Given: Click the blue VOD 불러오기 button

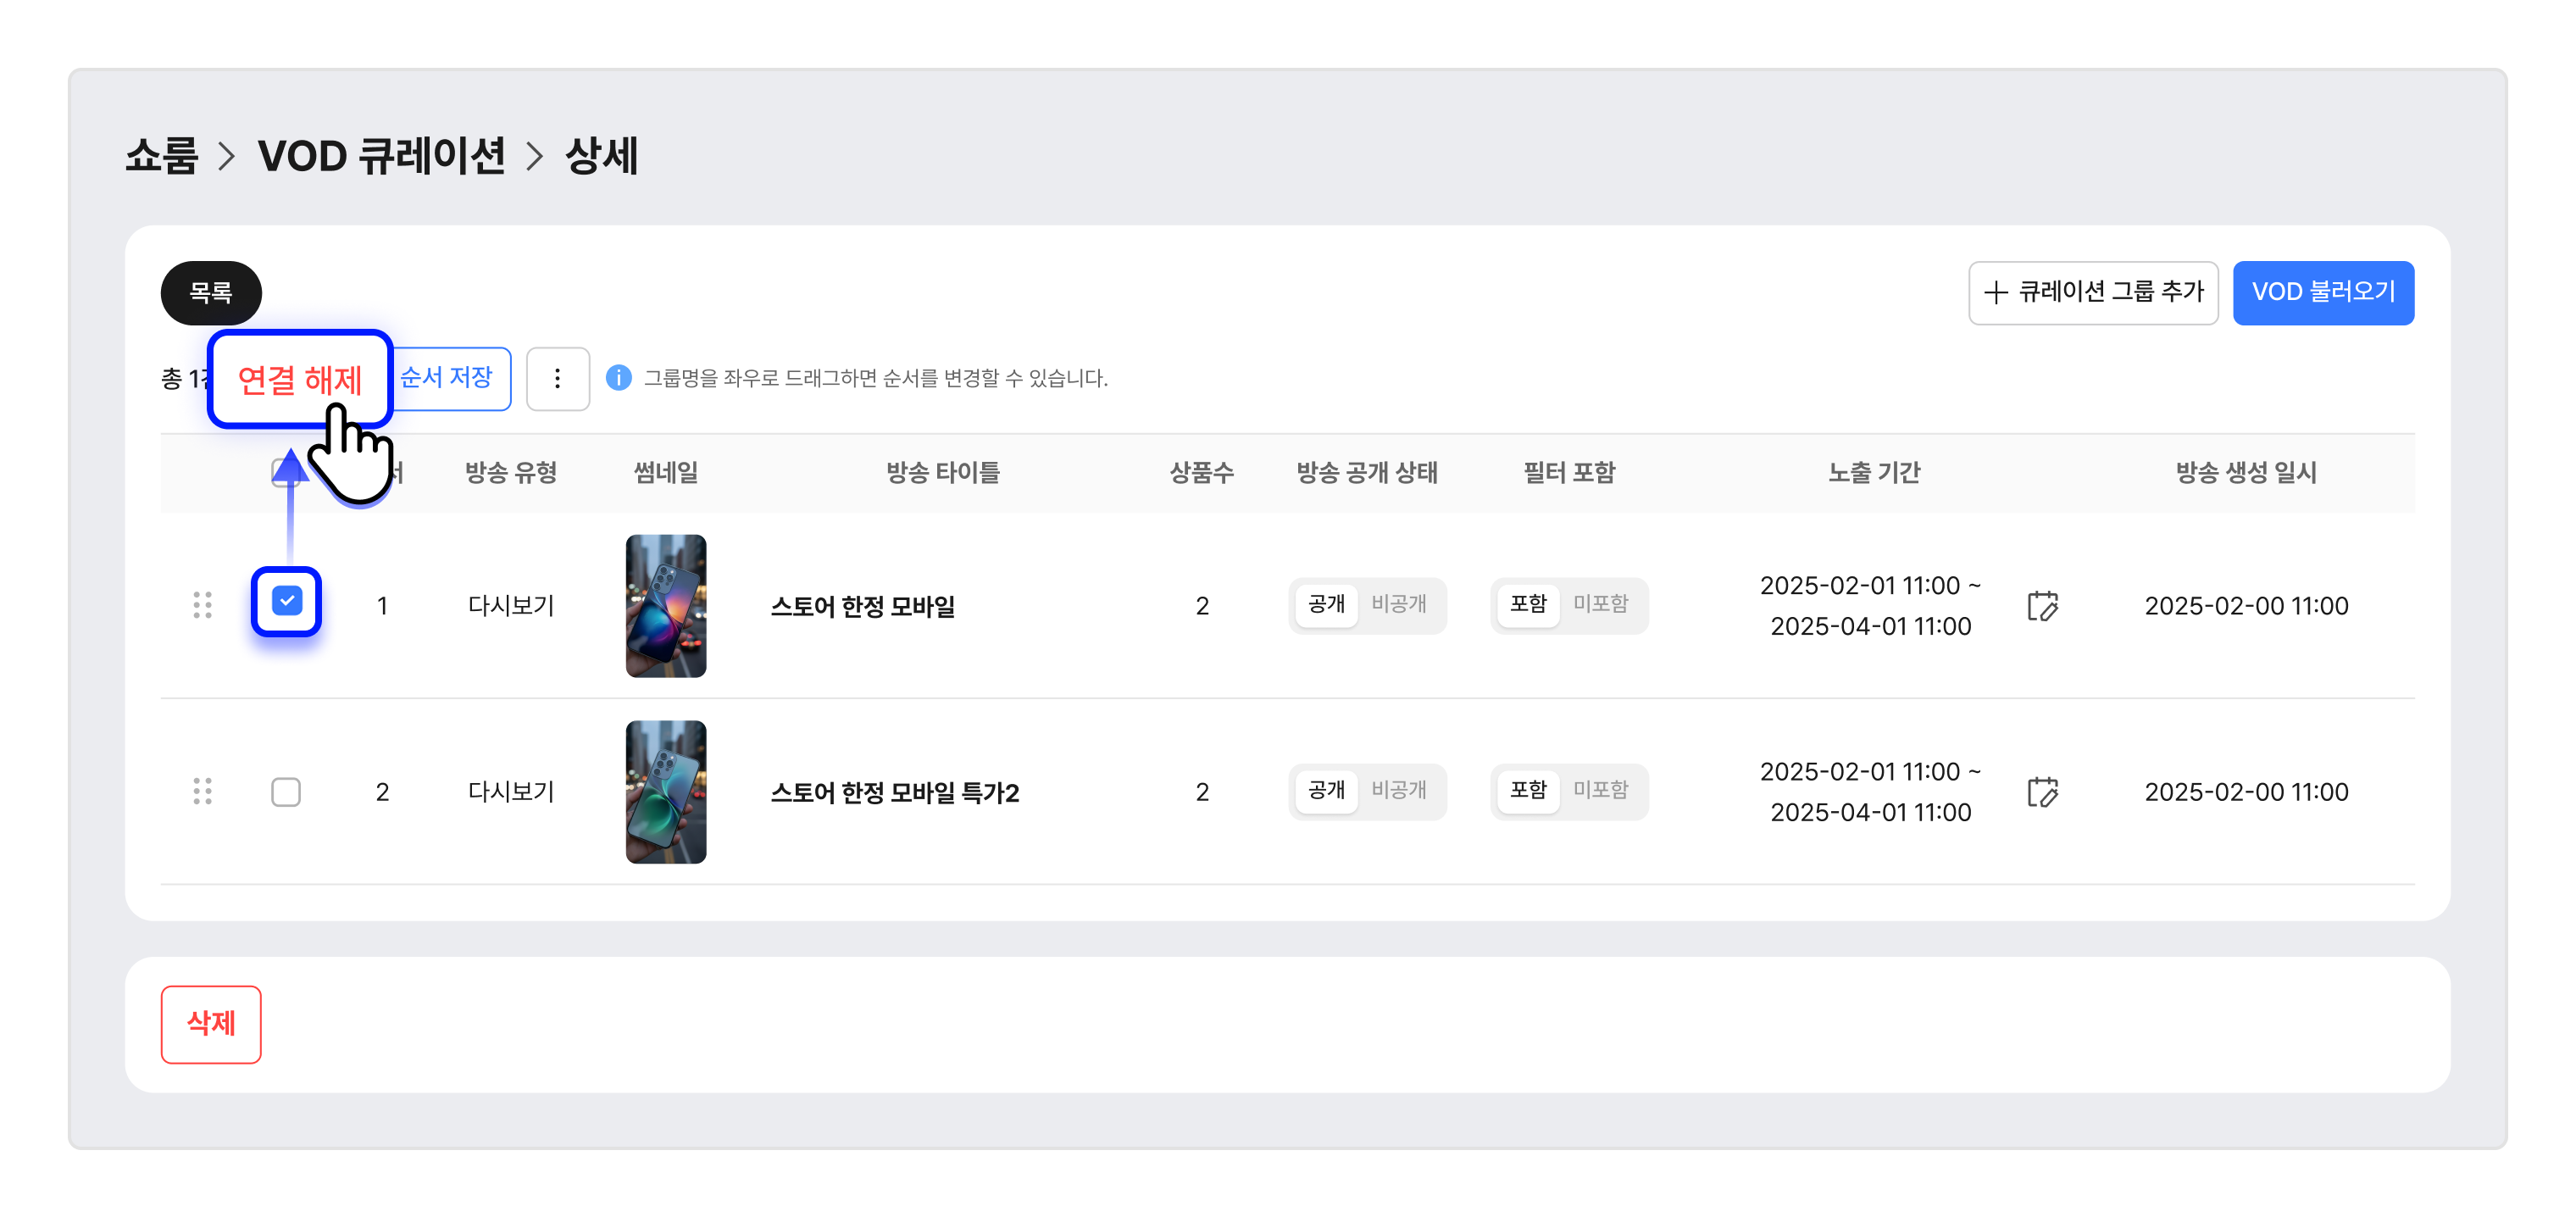Looking at the screenshot, I should [2323, 292].
